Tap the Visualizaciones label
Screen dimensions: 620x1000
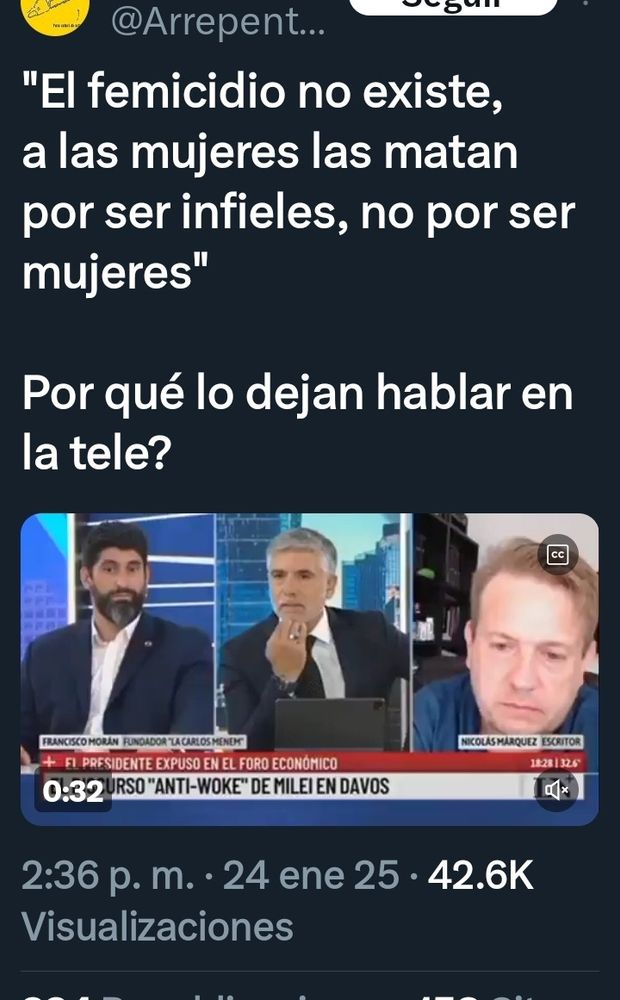coord(157,926)
